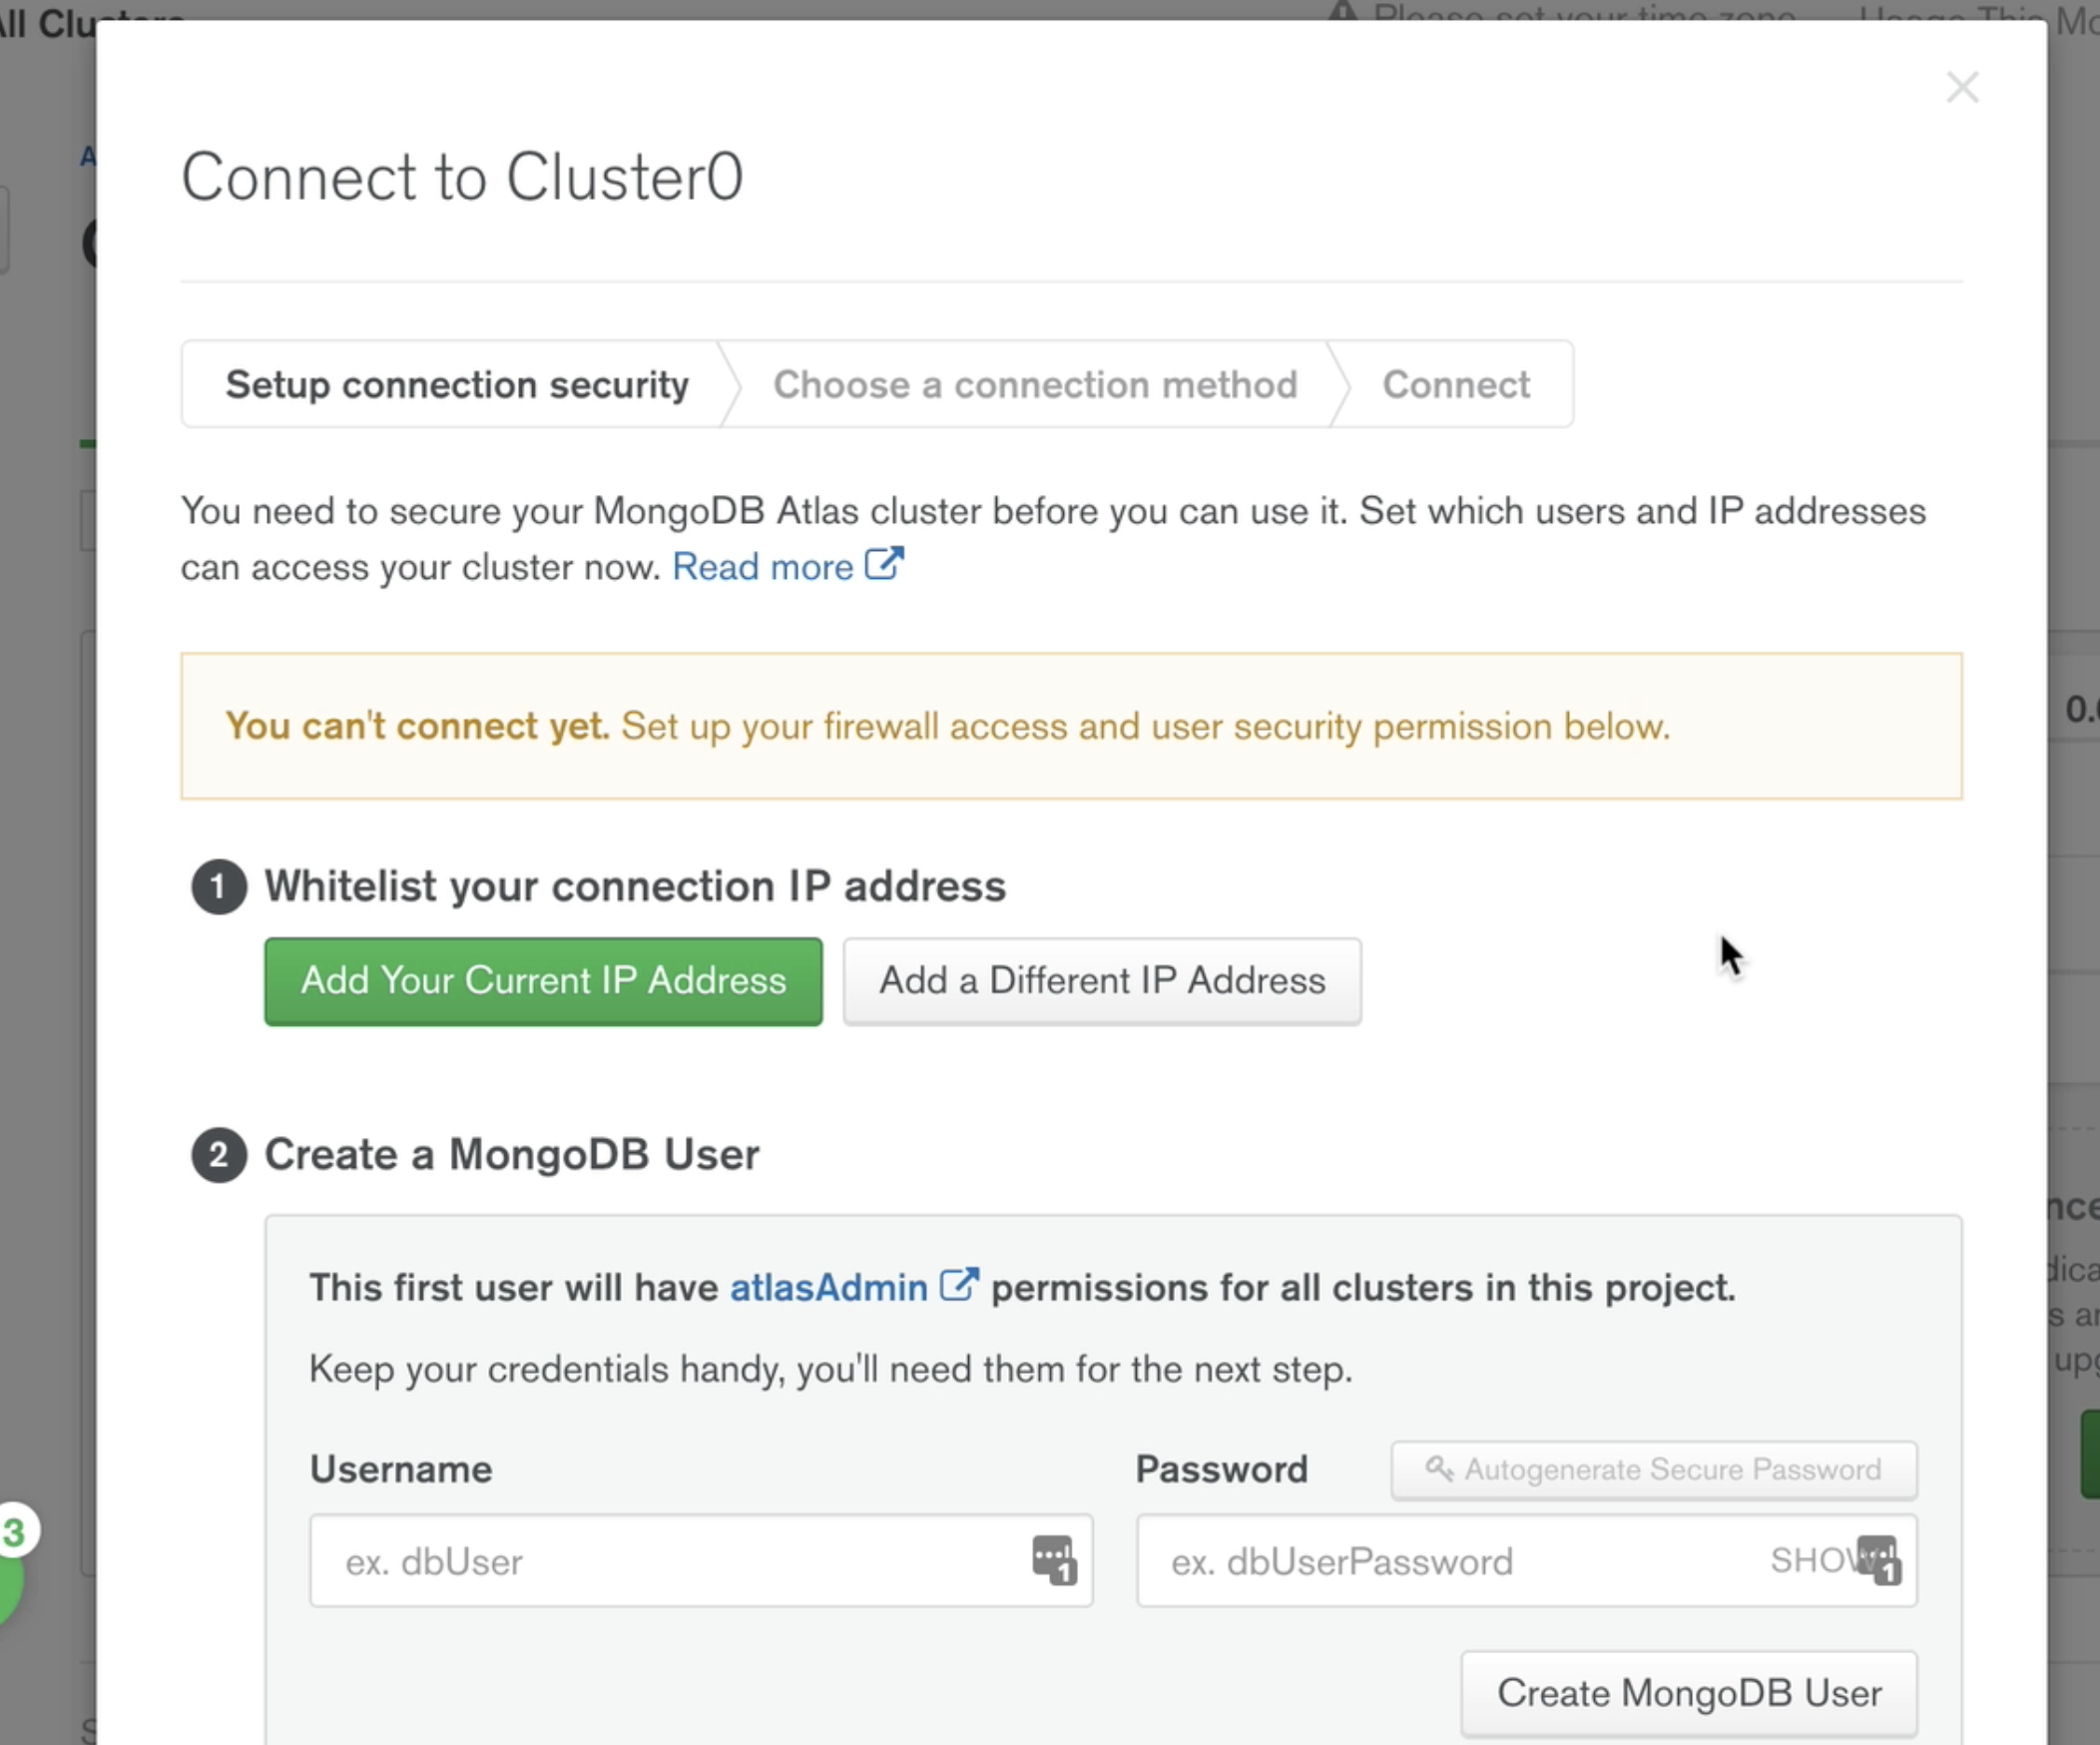This screenshot has height=1745, width=2100.
Task: Click Add a Different IP Address button
Action: (1102, 981)
